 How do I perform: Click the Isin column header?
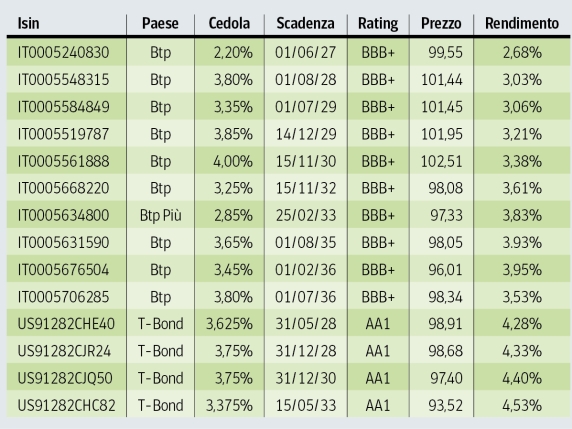click(28, 24)
